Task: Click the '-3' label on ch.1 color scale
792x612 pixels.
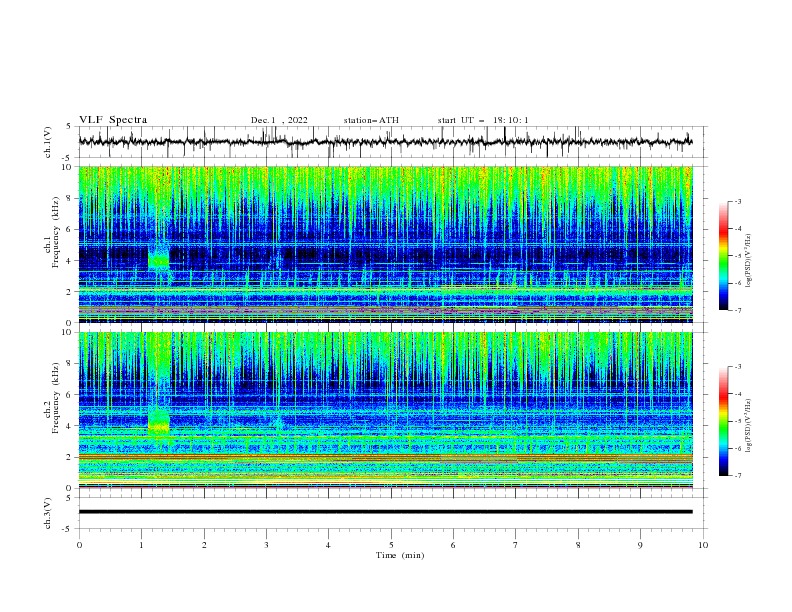Action: (x=737, y=201)
